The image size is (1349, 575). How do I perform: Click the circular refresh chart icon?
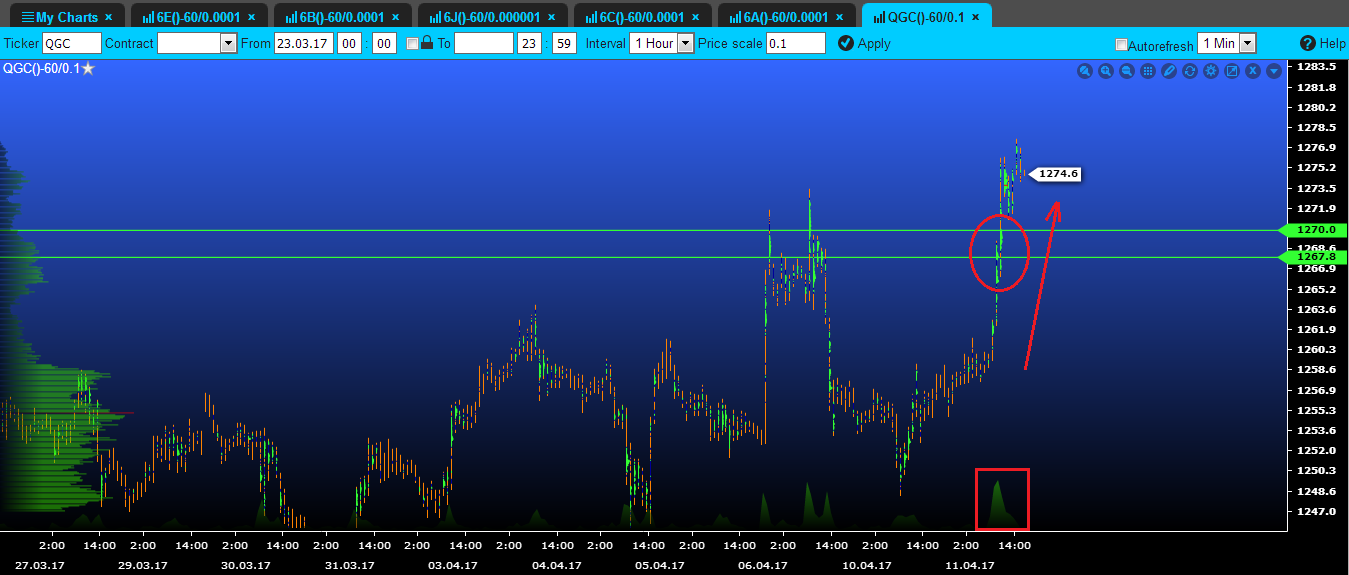point(1190,71)
